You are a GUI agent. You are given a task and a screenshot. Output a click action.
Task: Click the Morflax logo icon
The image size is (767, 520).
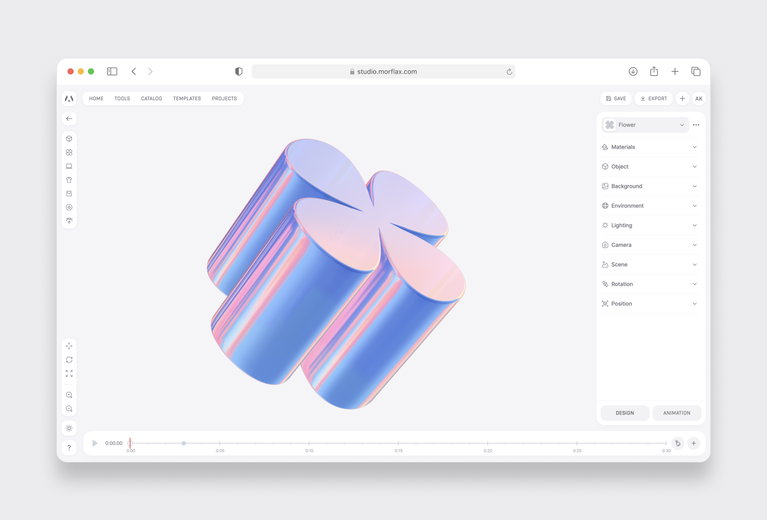69,99
